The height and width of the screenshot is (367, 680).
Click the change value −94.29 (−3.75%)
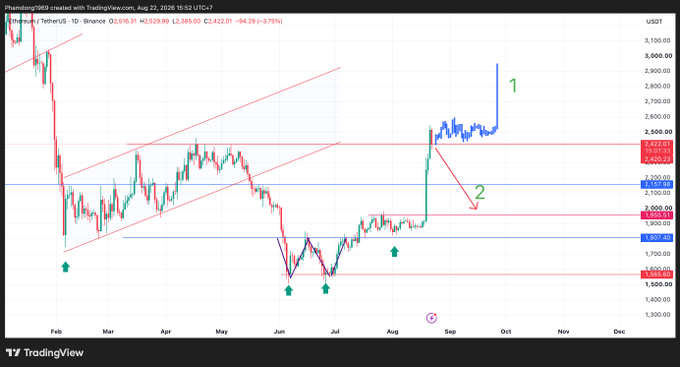(x=259, y=21)
